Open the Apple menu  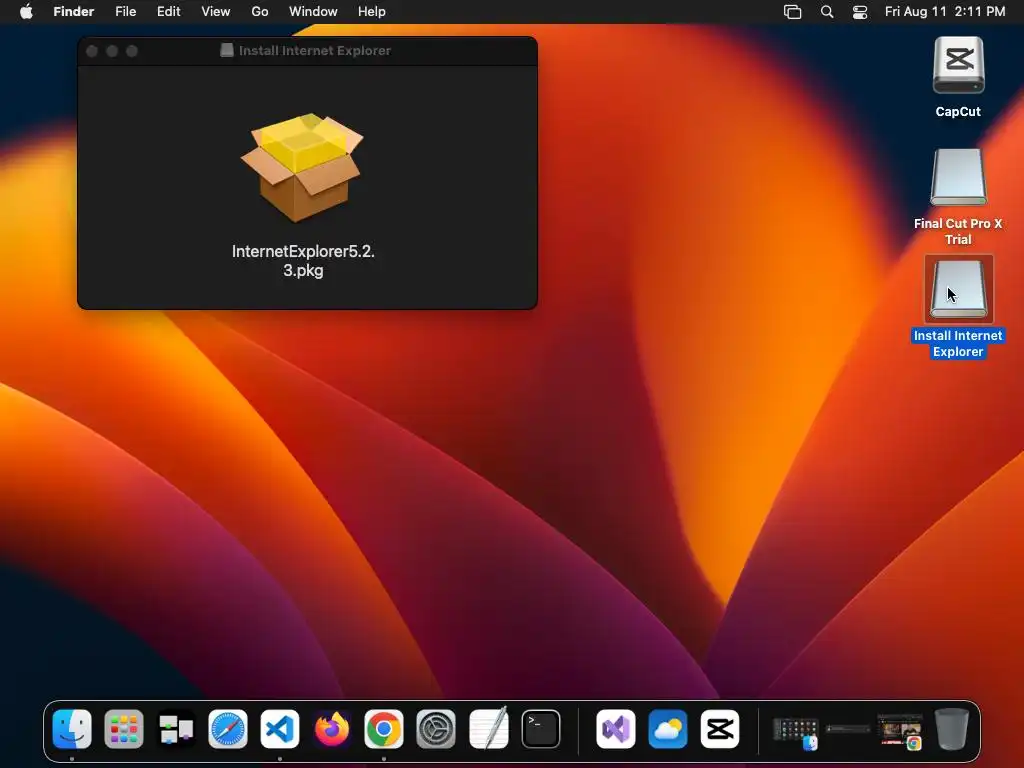pos(26,12)
